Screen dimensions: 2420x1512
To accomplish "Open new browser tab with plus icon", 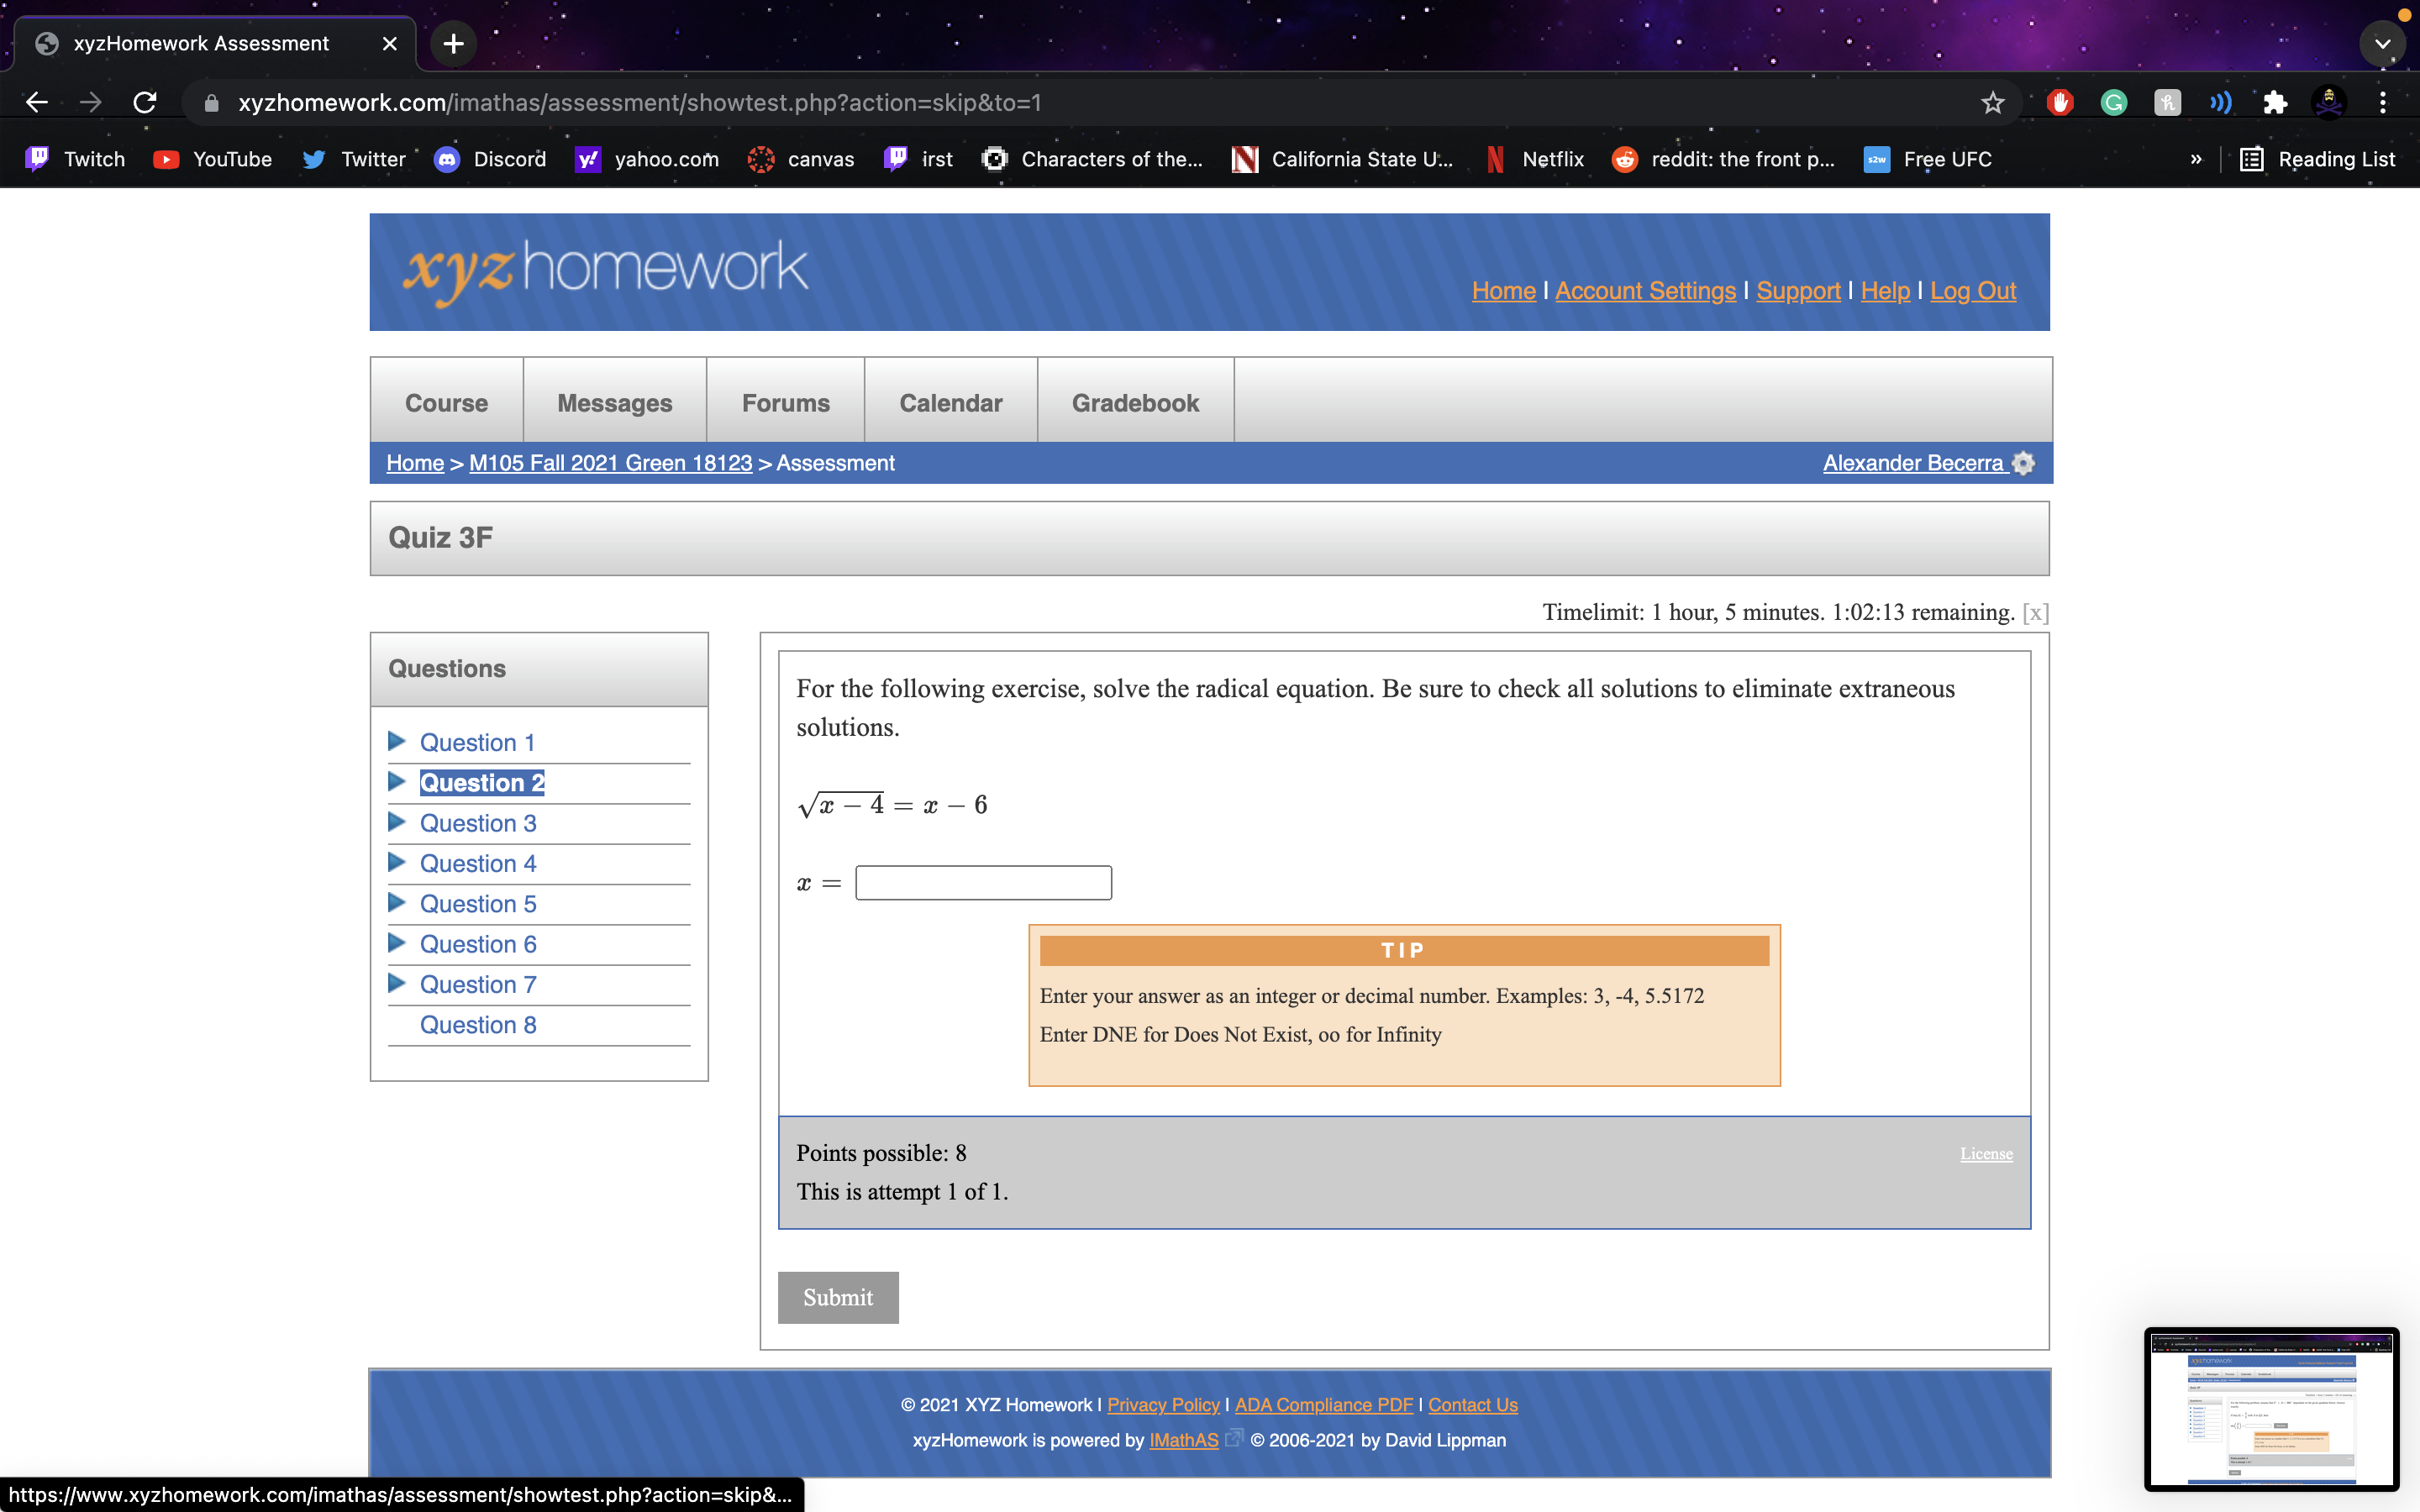I will tap(453, 43).
